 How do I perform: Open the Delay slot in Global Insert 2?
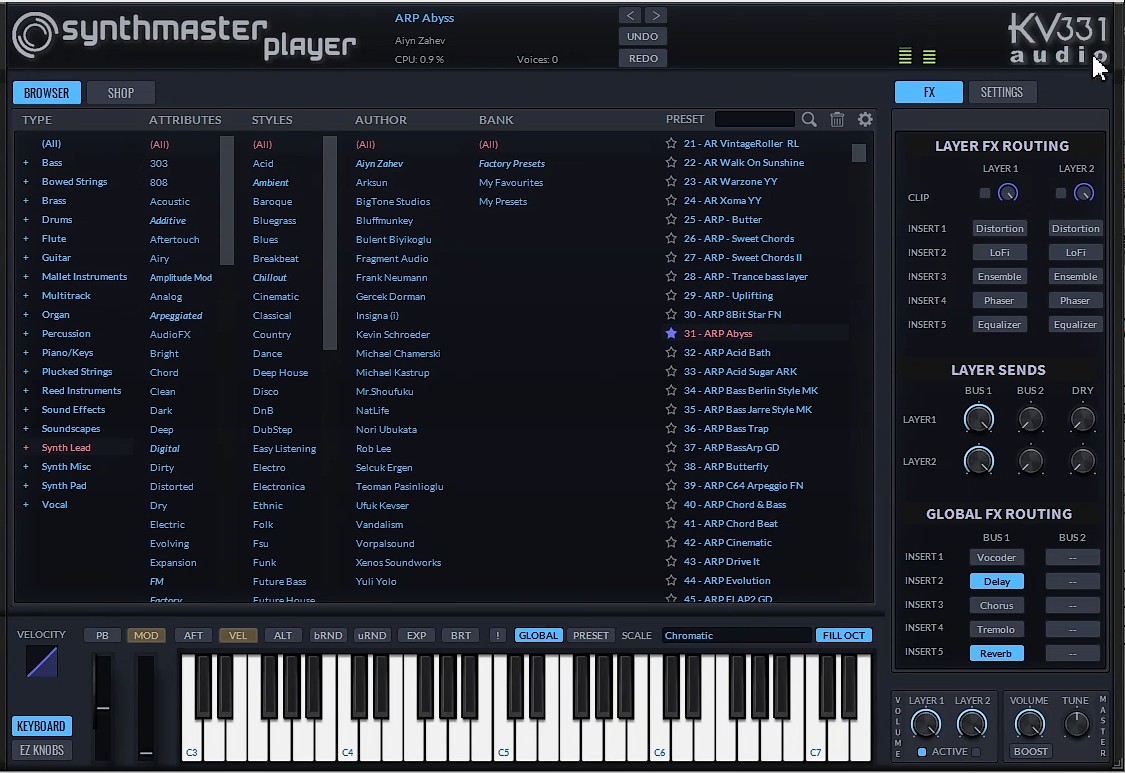[996, 580]
